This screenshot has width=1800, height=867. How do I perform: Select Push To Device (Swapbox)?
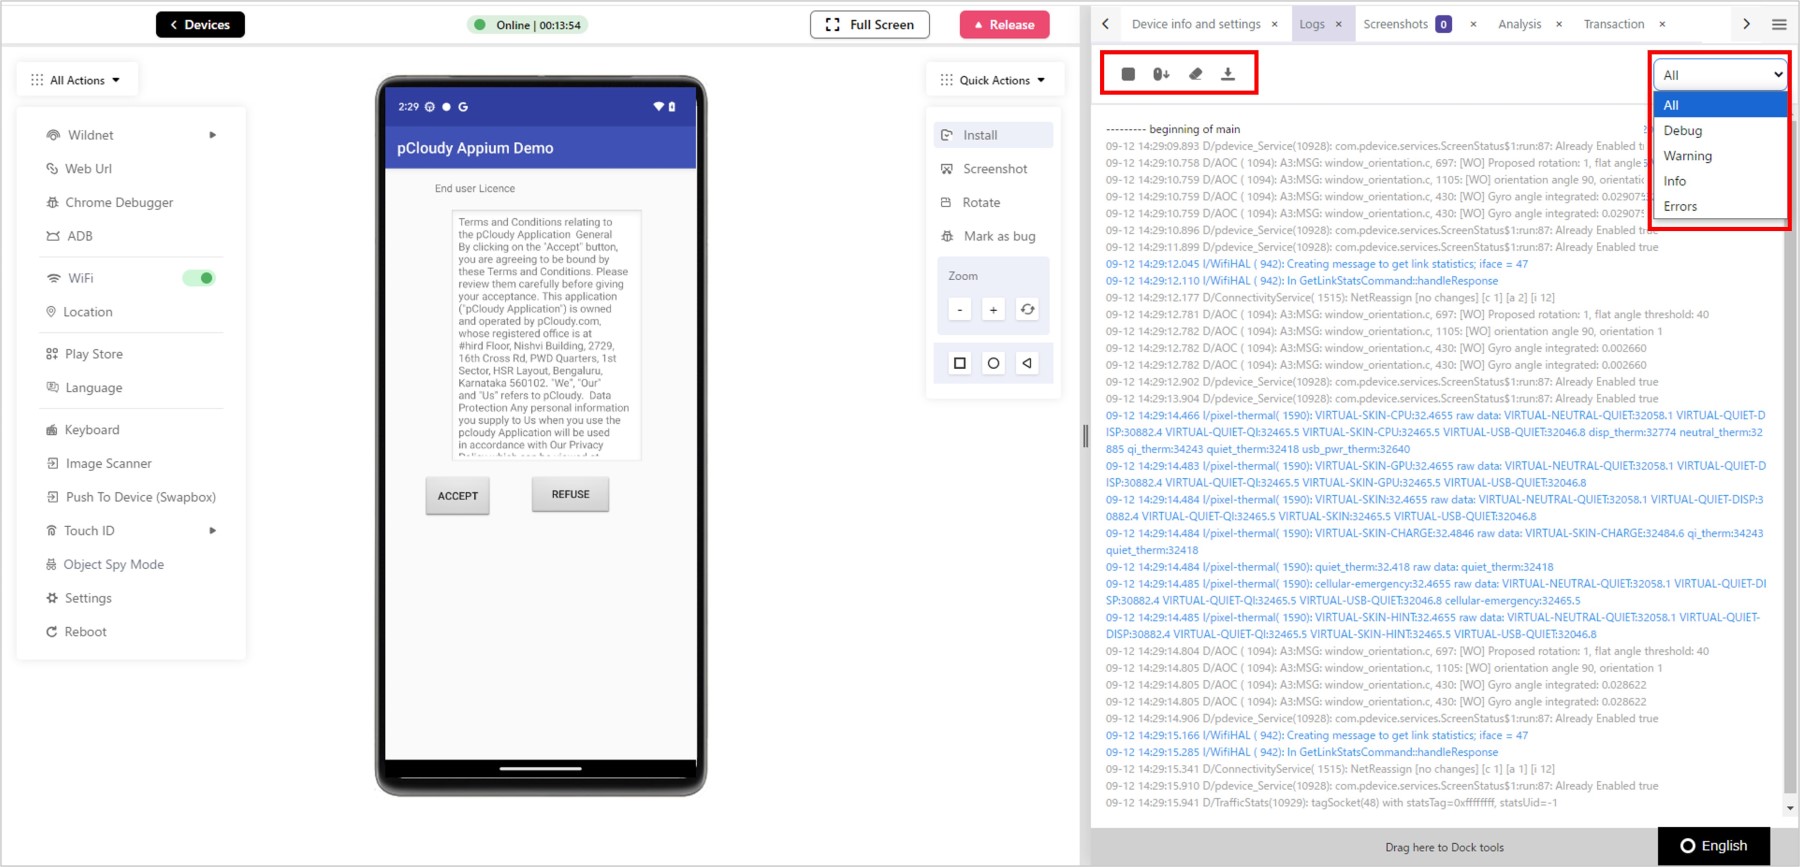click(130, 497)
